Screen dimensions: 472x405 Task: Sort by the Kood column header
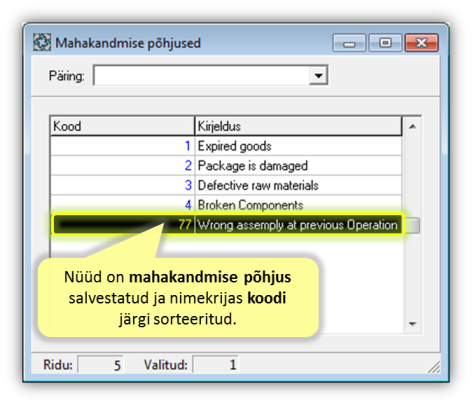coord(122,126)
